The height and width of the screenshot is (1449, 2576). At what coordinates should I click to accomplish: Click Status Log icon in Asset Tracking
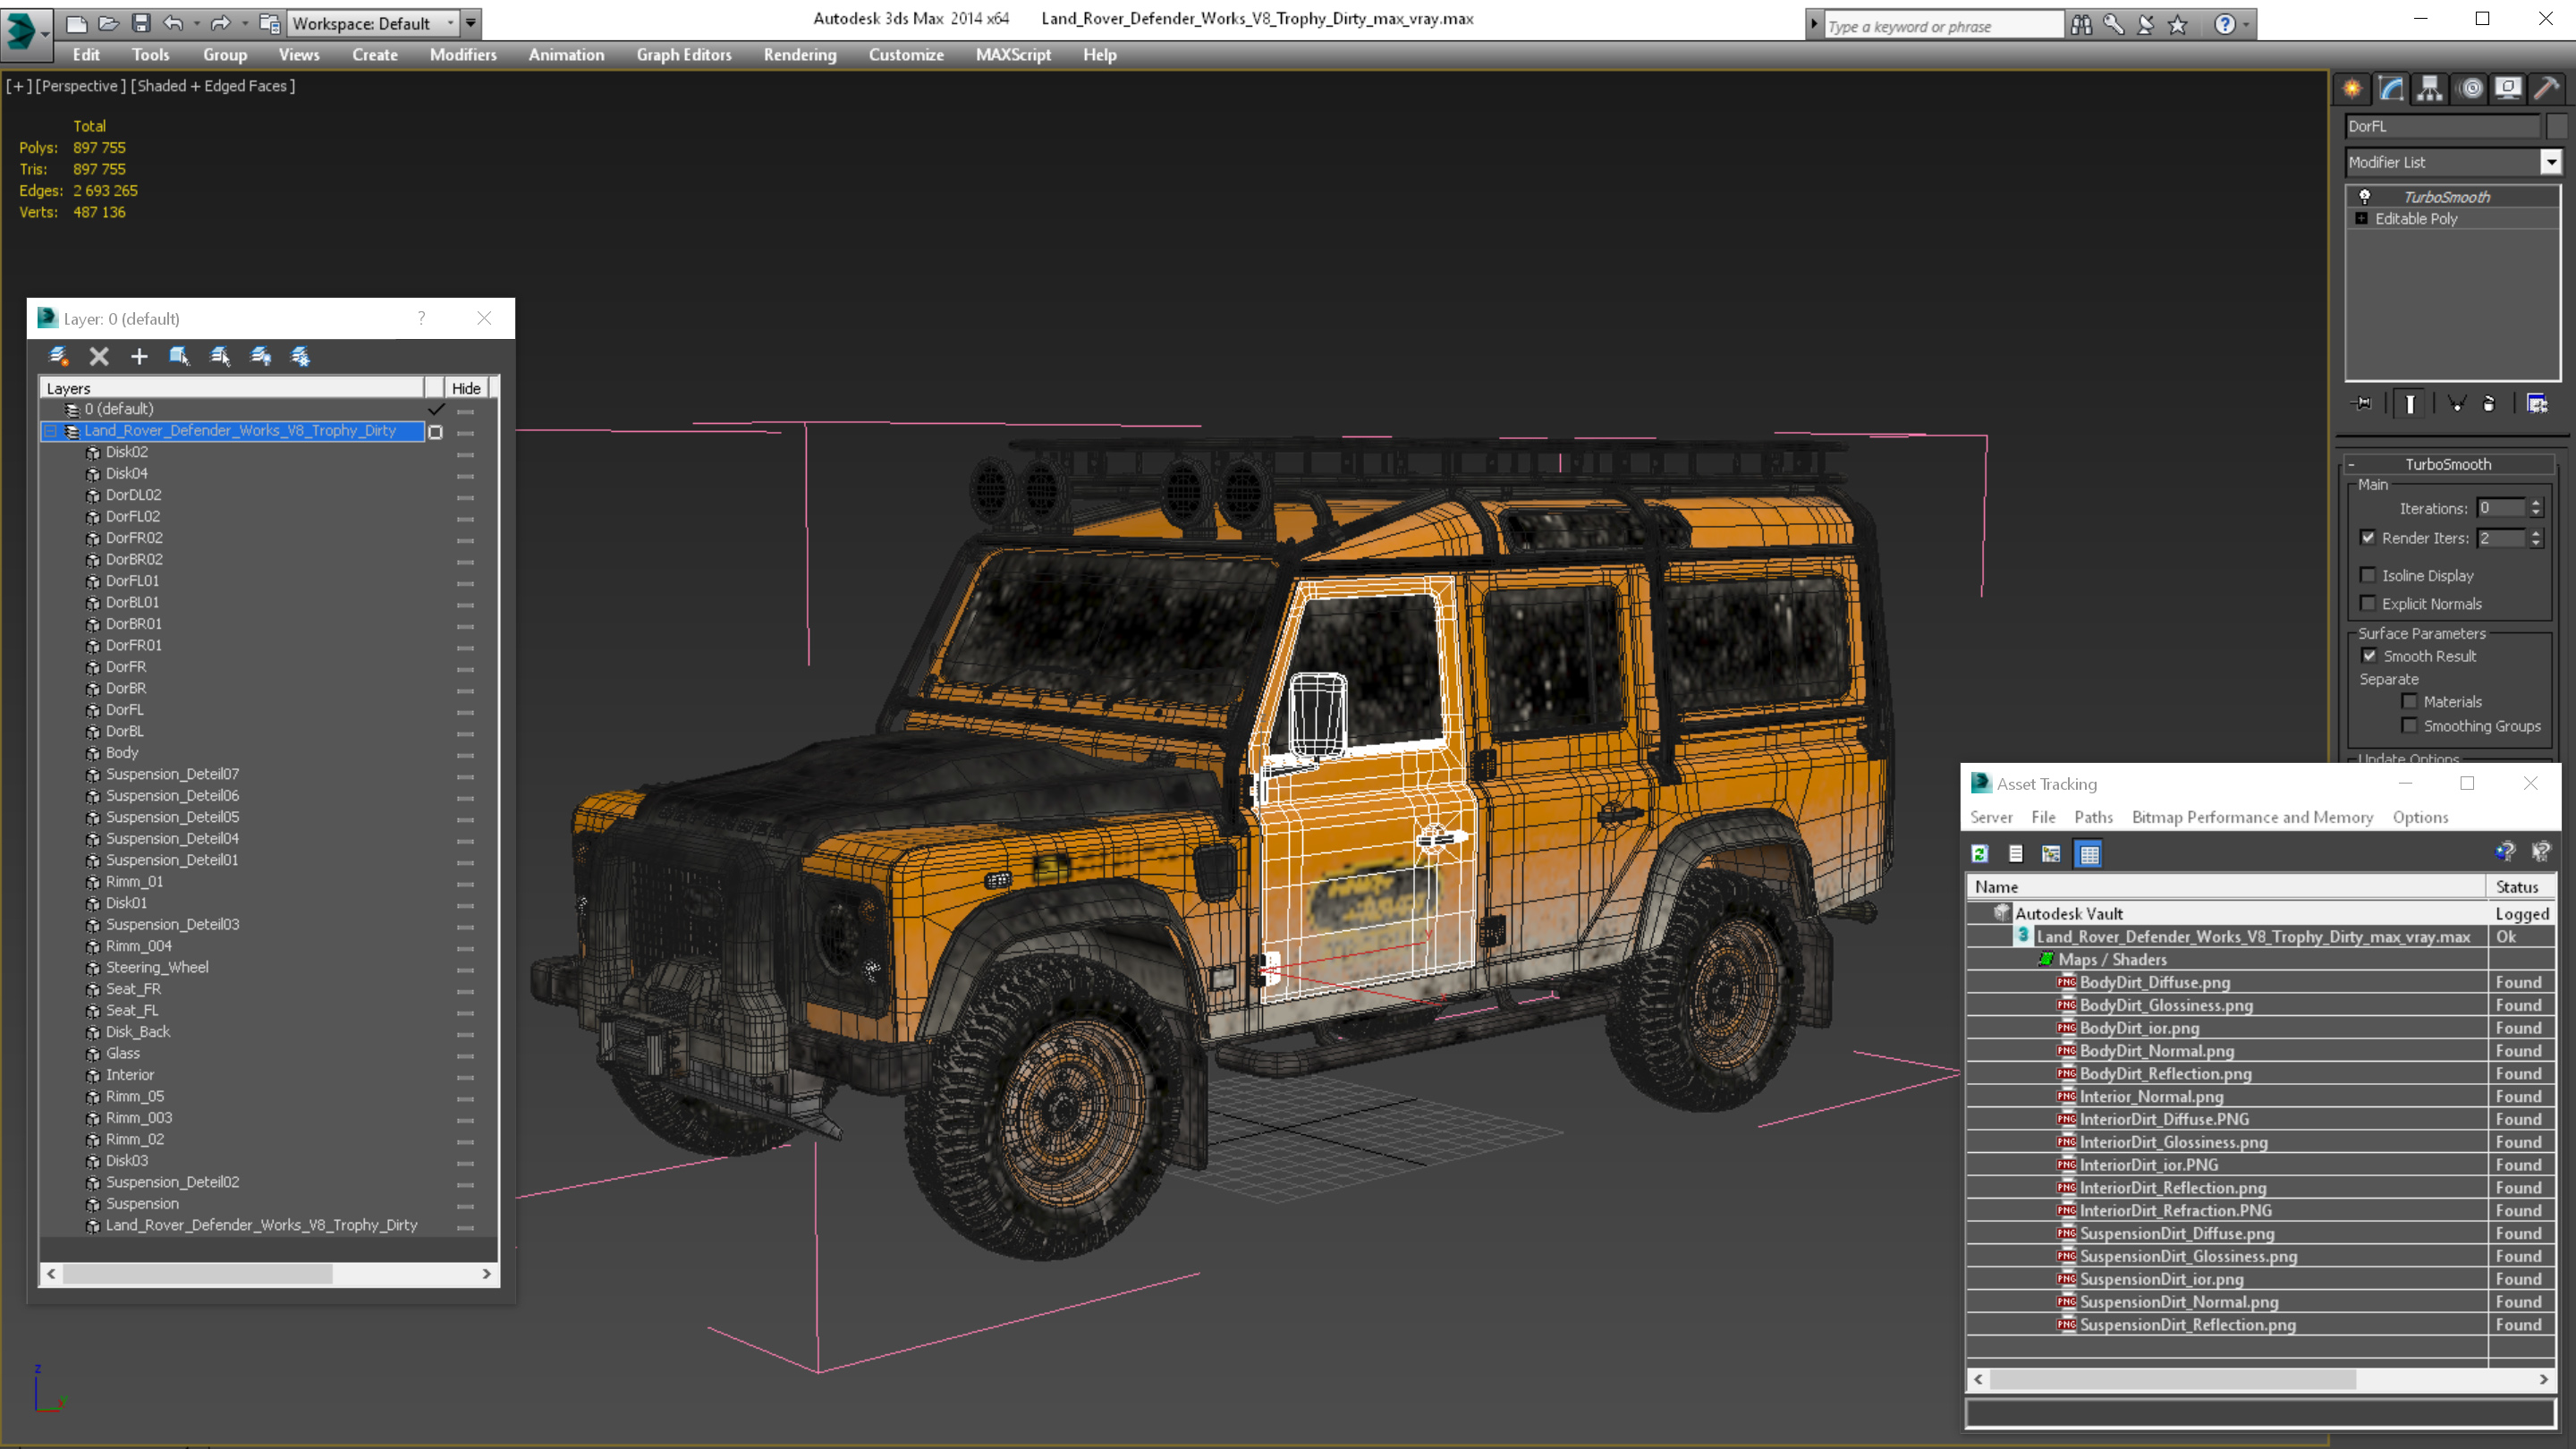tap(2016, 854)
